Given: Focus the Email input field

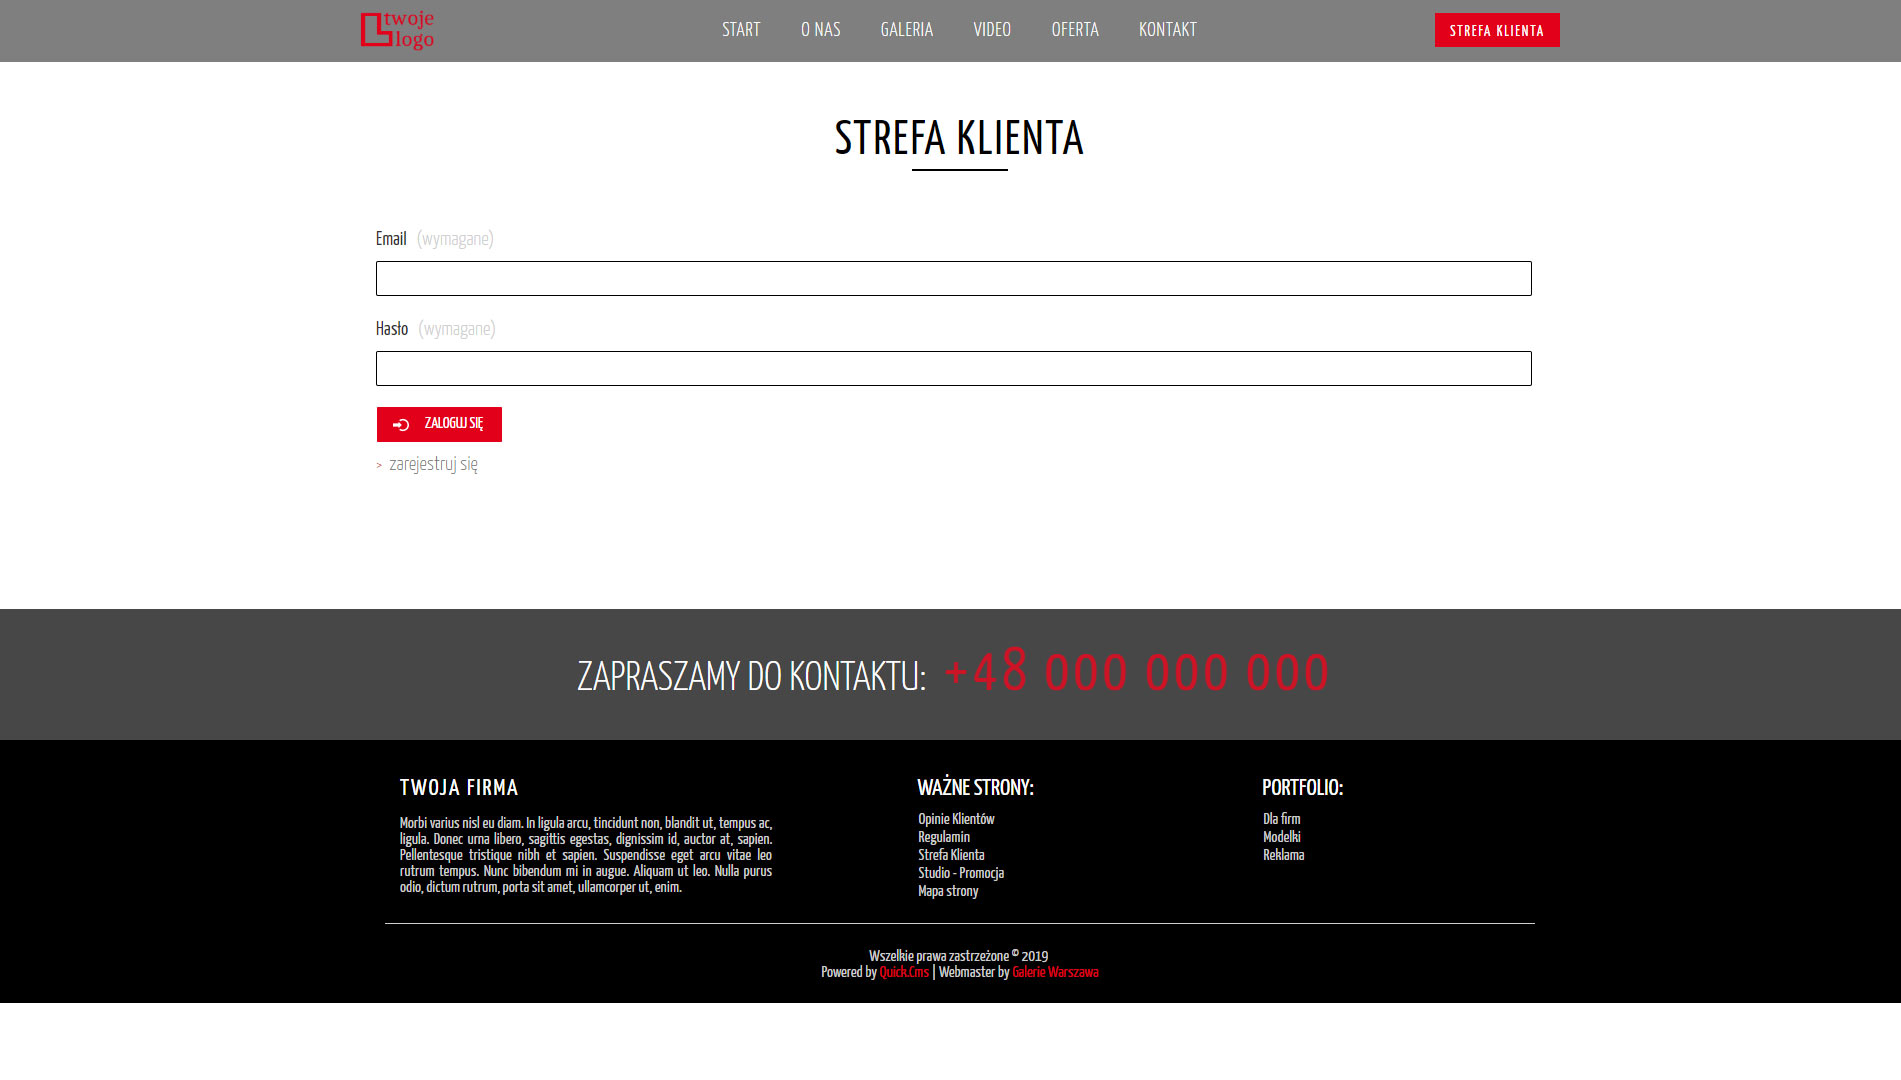Looking at the screenshot, I should 953,279.
